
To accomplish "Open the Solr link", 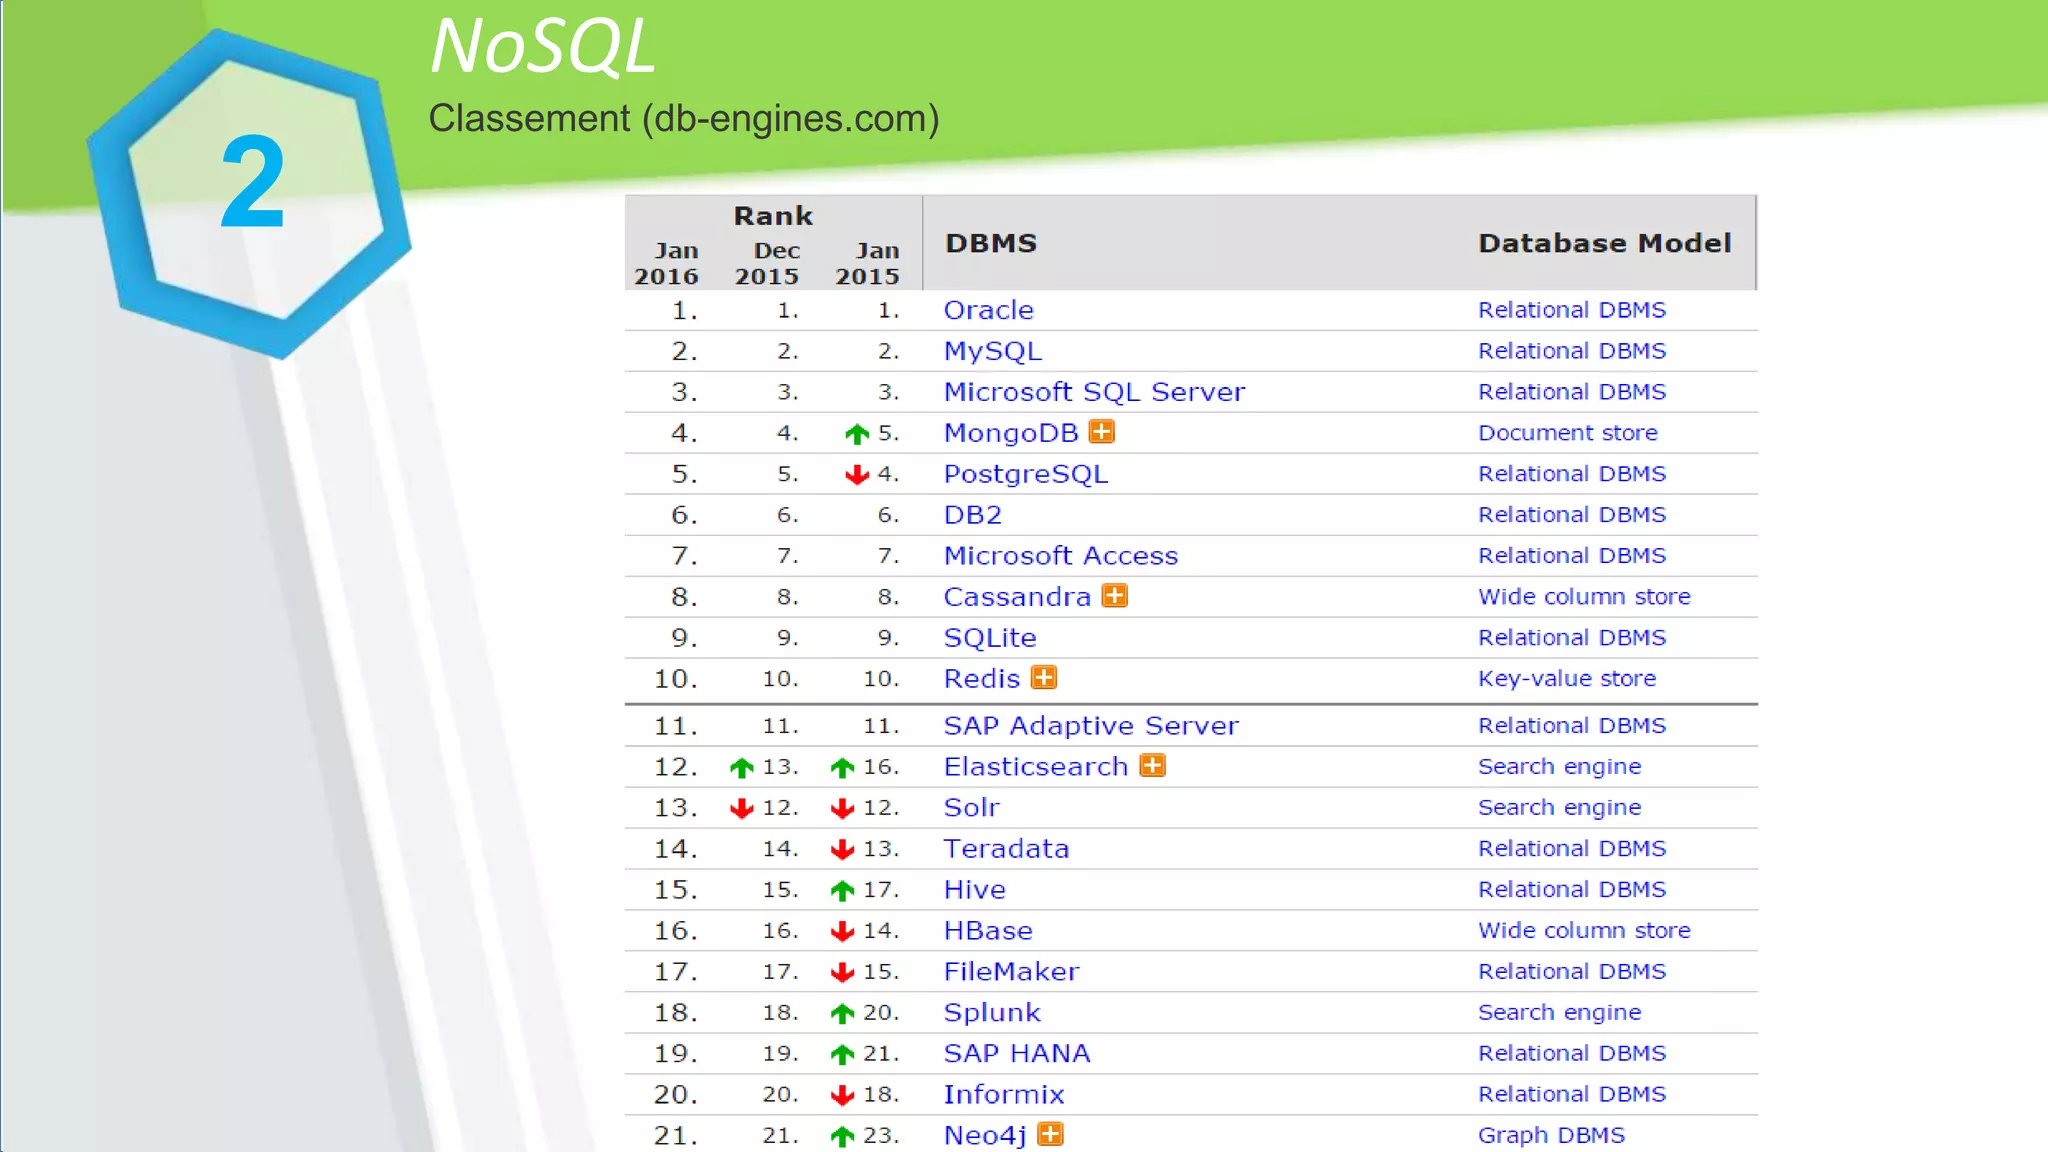I will [972, 808].
